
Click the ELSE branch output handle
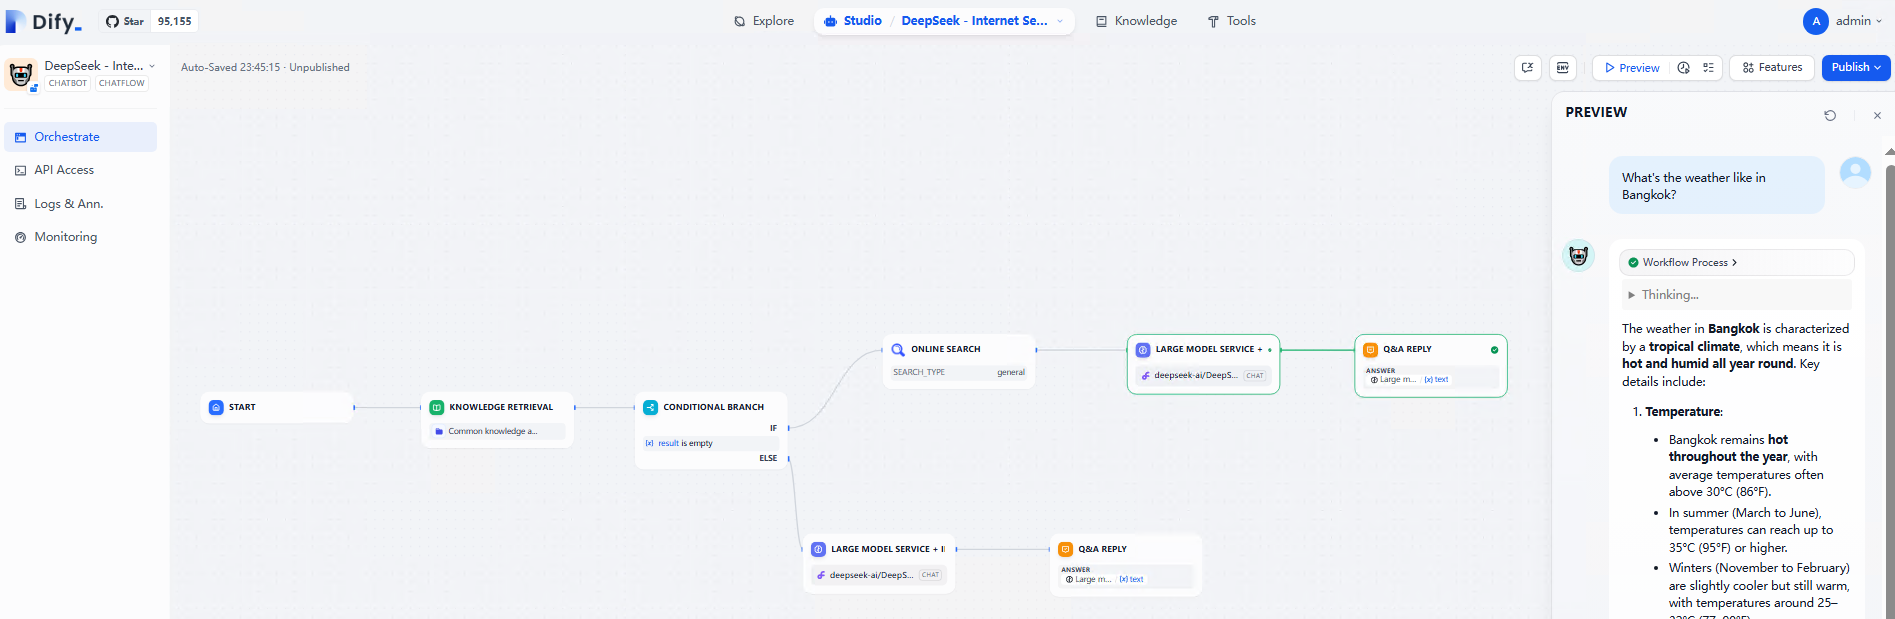pos(788,458)
